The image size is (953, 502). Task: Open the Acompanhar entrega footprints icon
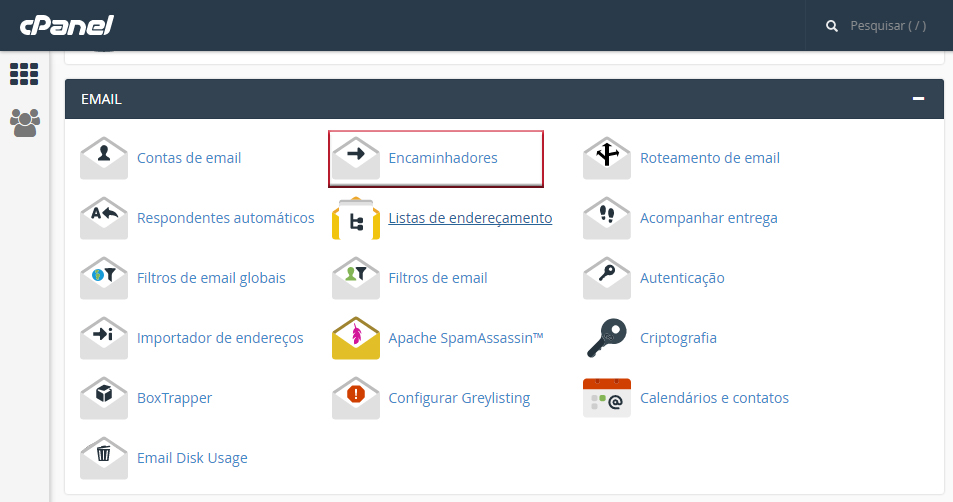[x=607, y=218]
